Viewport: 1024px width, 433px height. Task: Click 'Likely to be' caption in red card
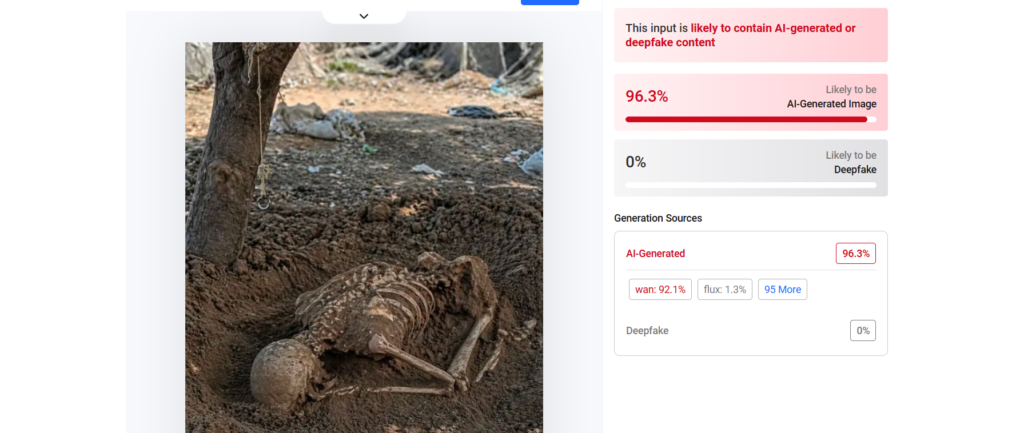[851, 89]
